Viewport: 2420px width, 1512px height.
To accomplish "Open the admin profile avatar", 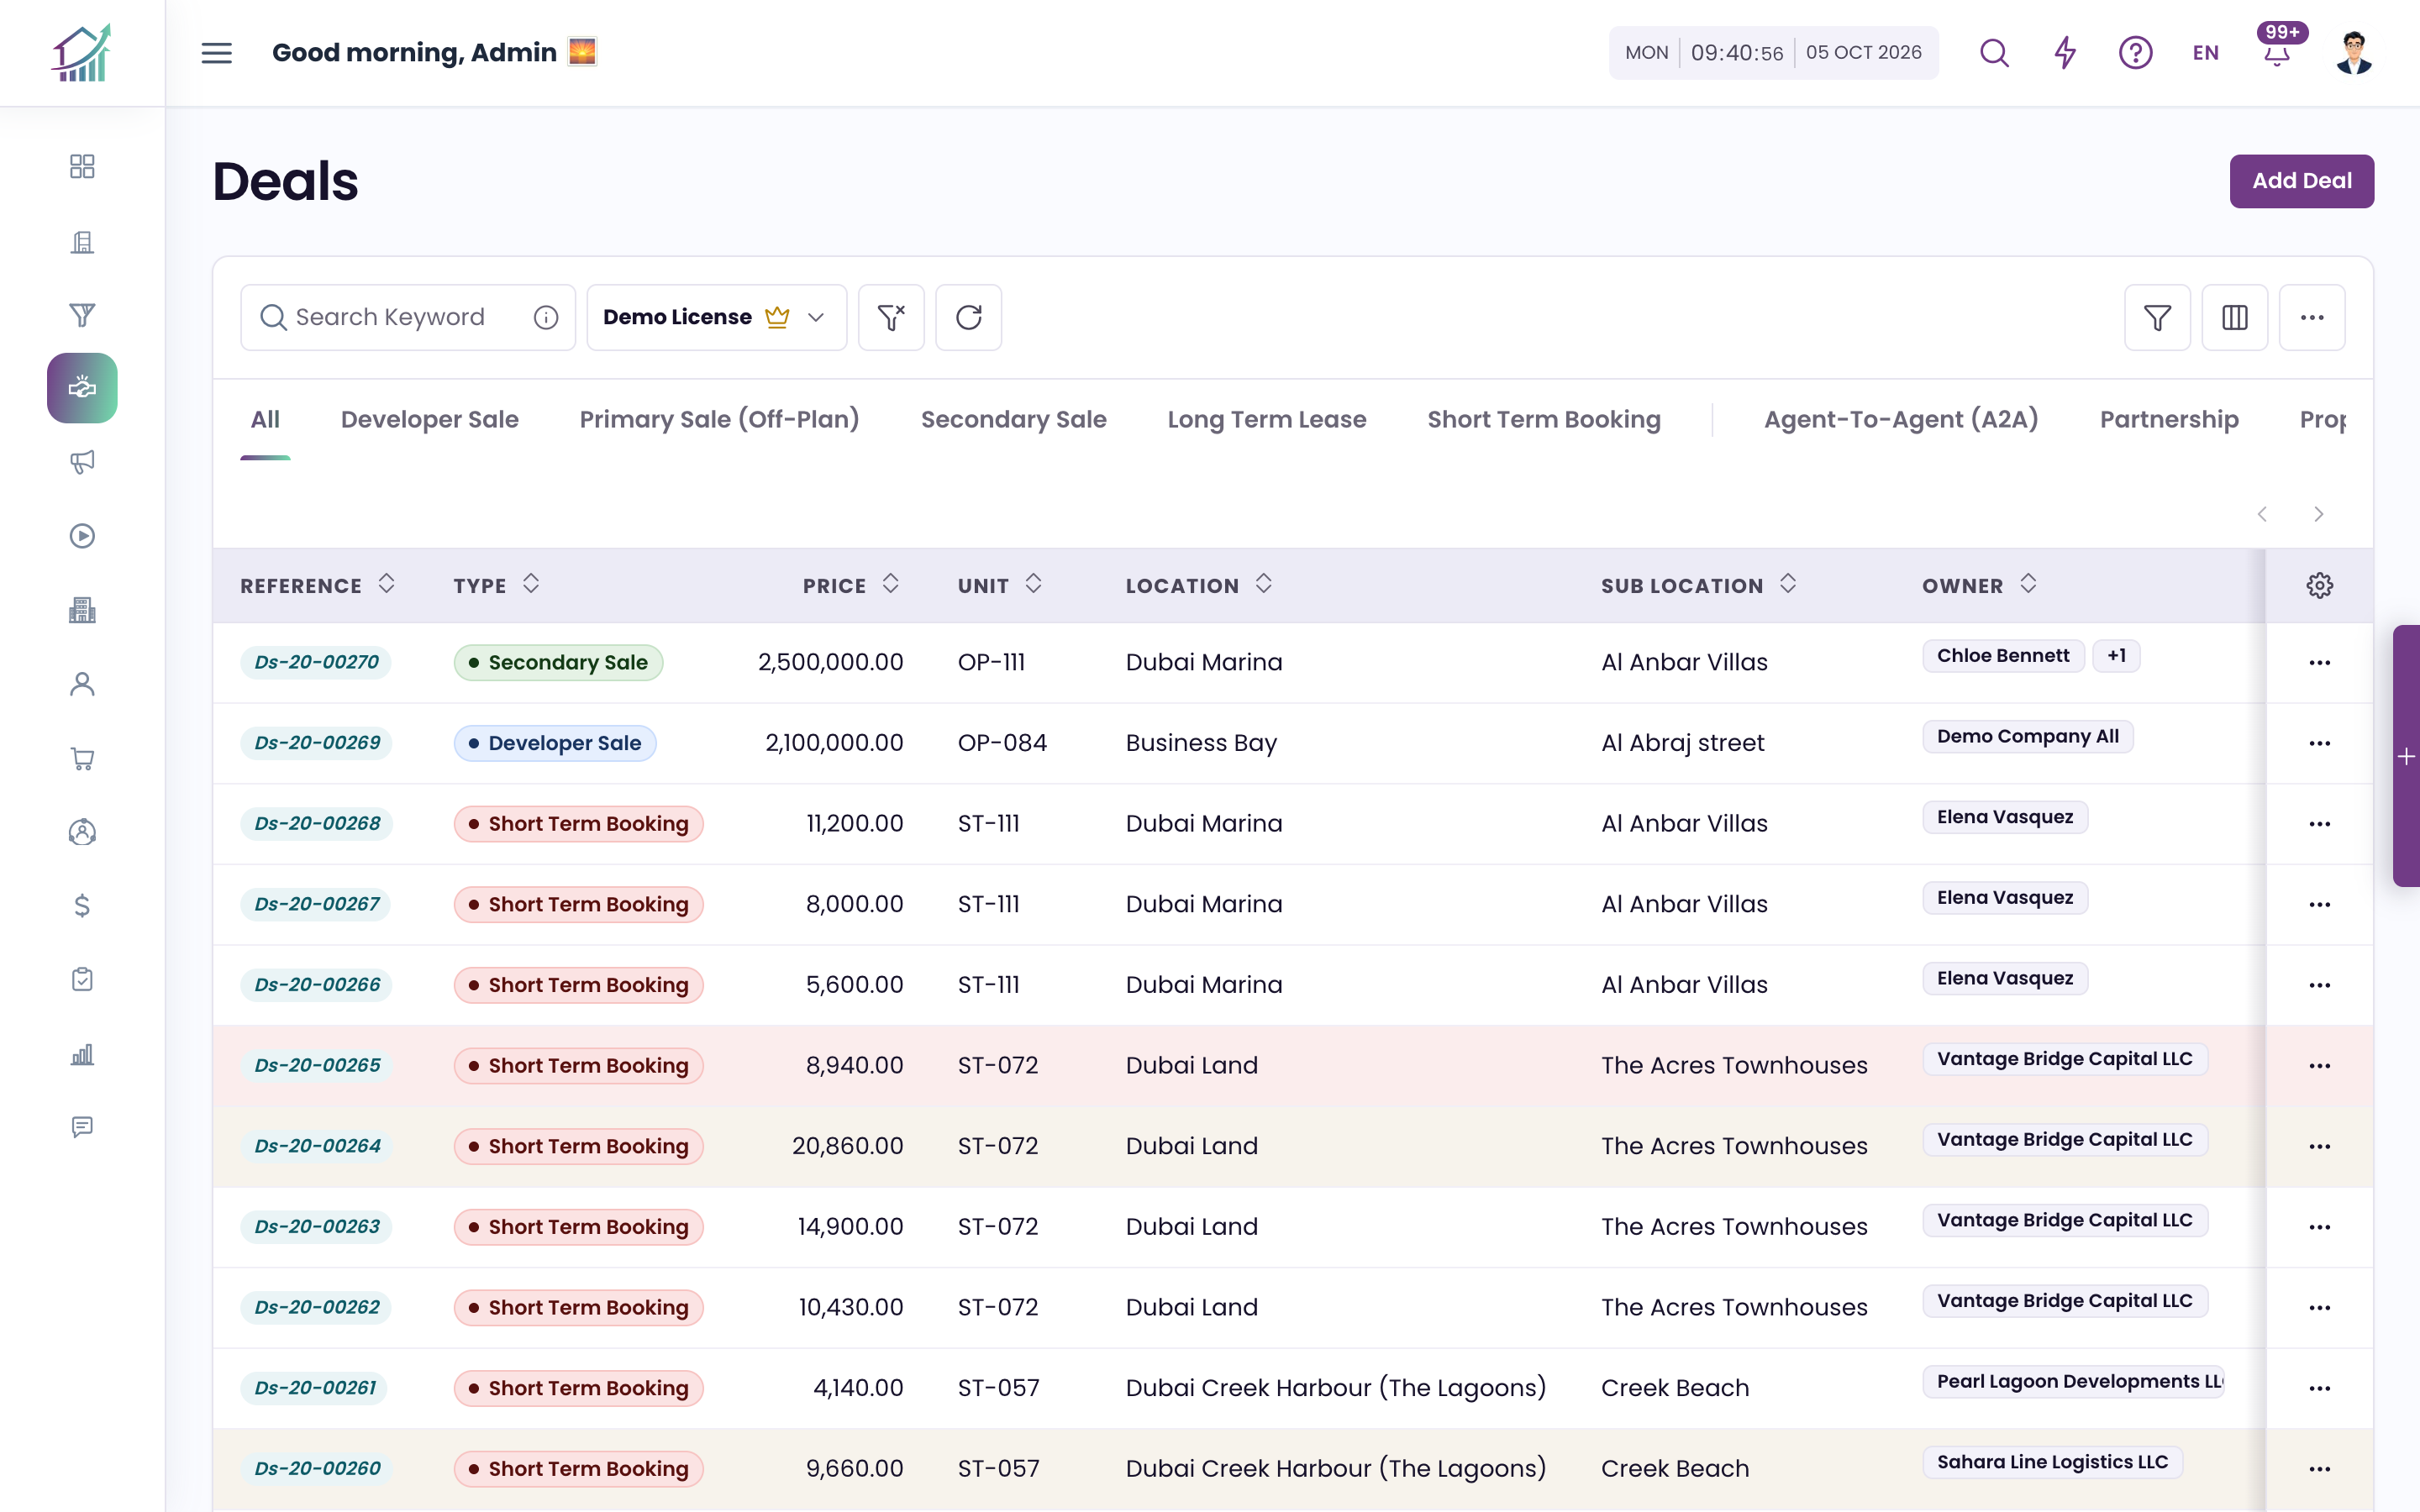I will coord(2354,53).
